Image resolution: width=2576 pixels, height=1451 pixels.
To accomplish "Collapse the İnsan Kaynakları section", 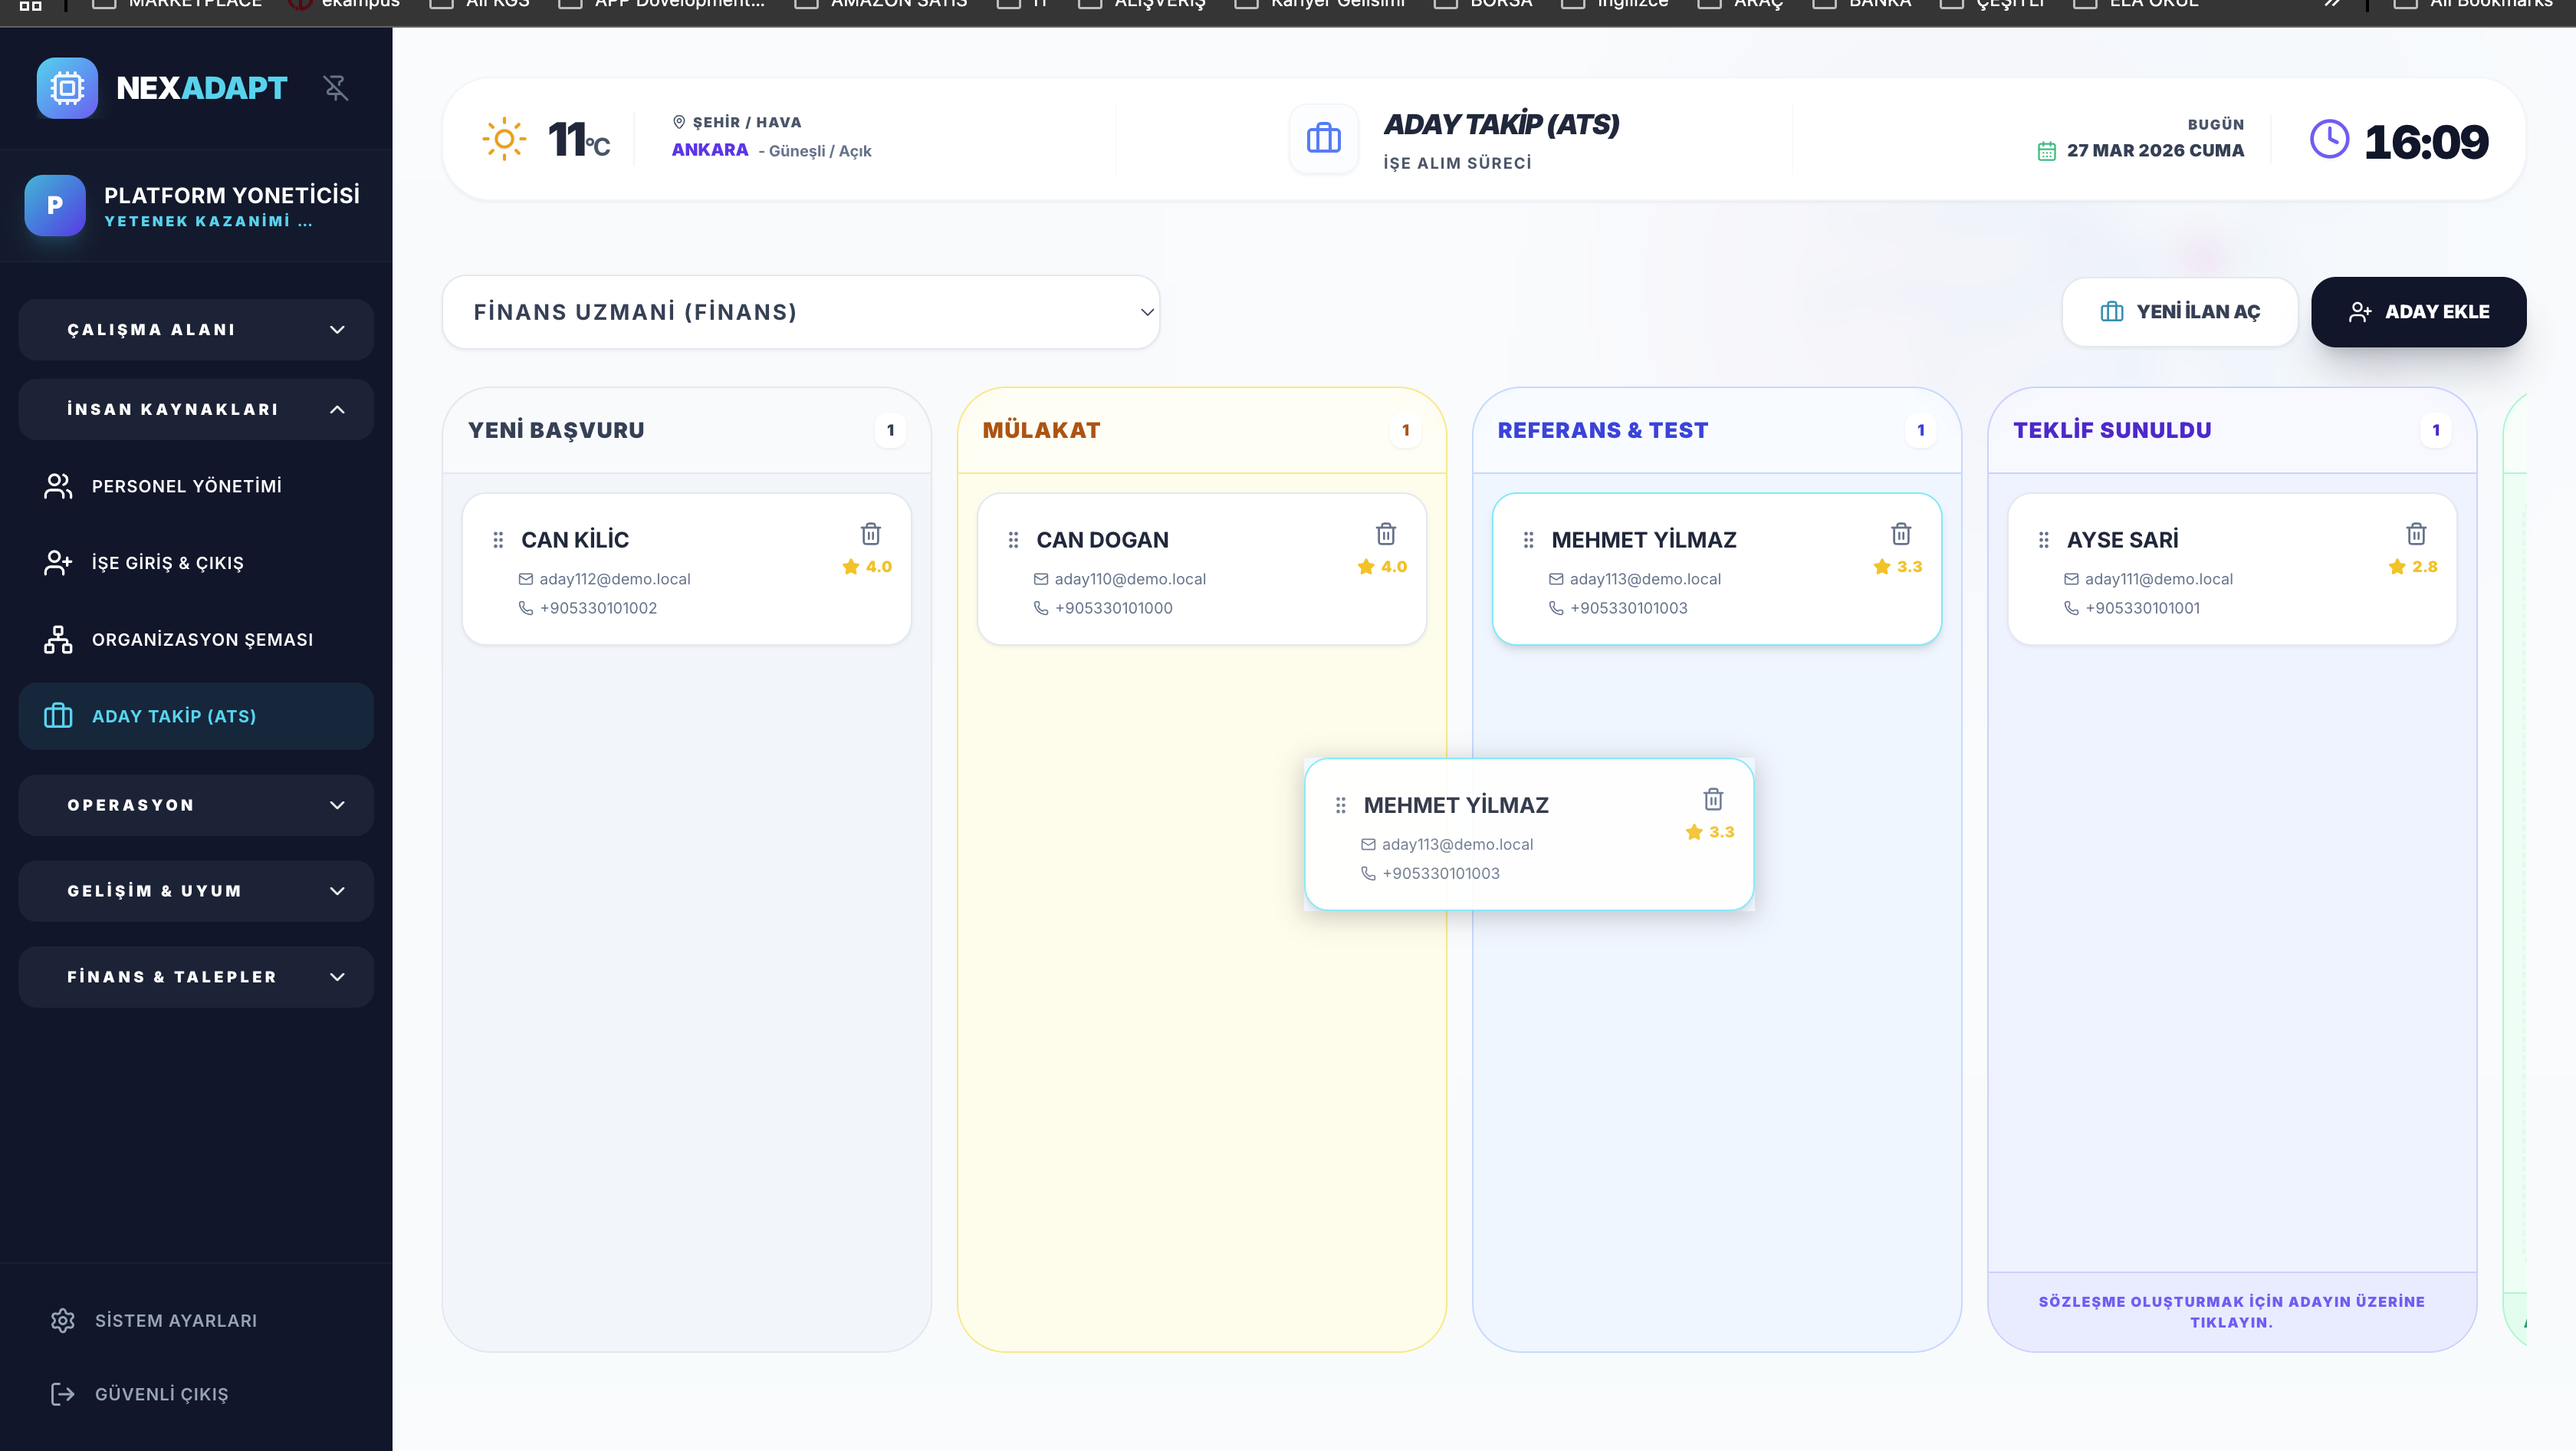I will tap(196, 410).
